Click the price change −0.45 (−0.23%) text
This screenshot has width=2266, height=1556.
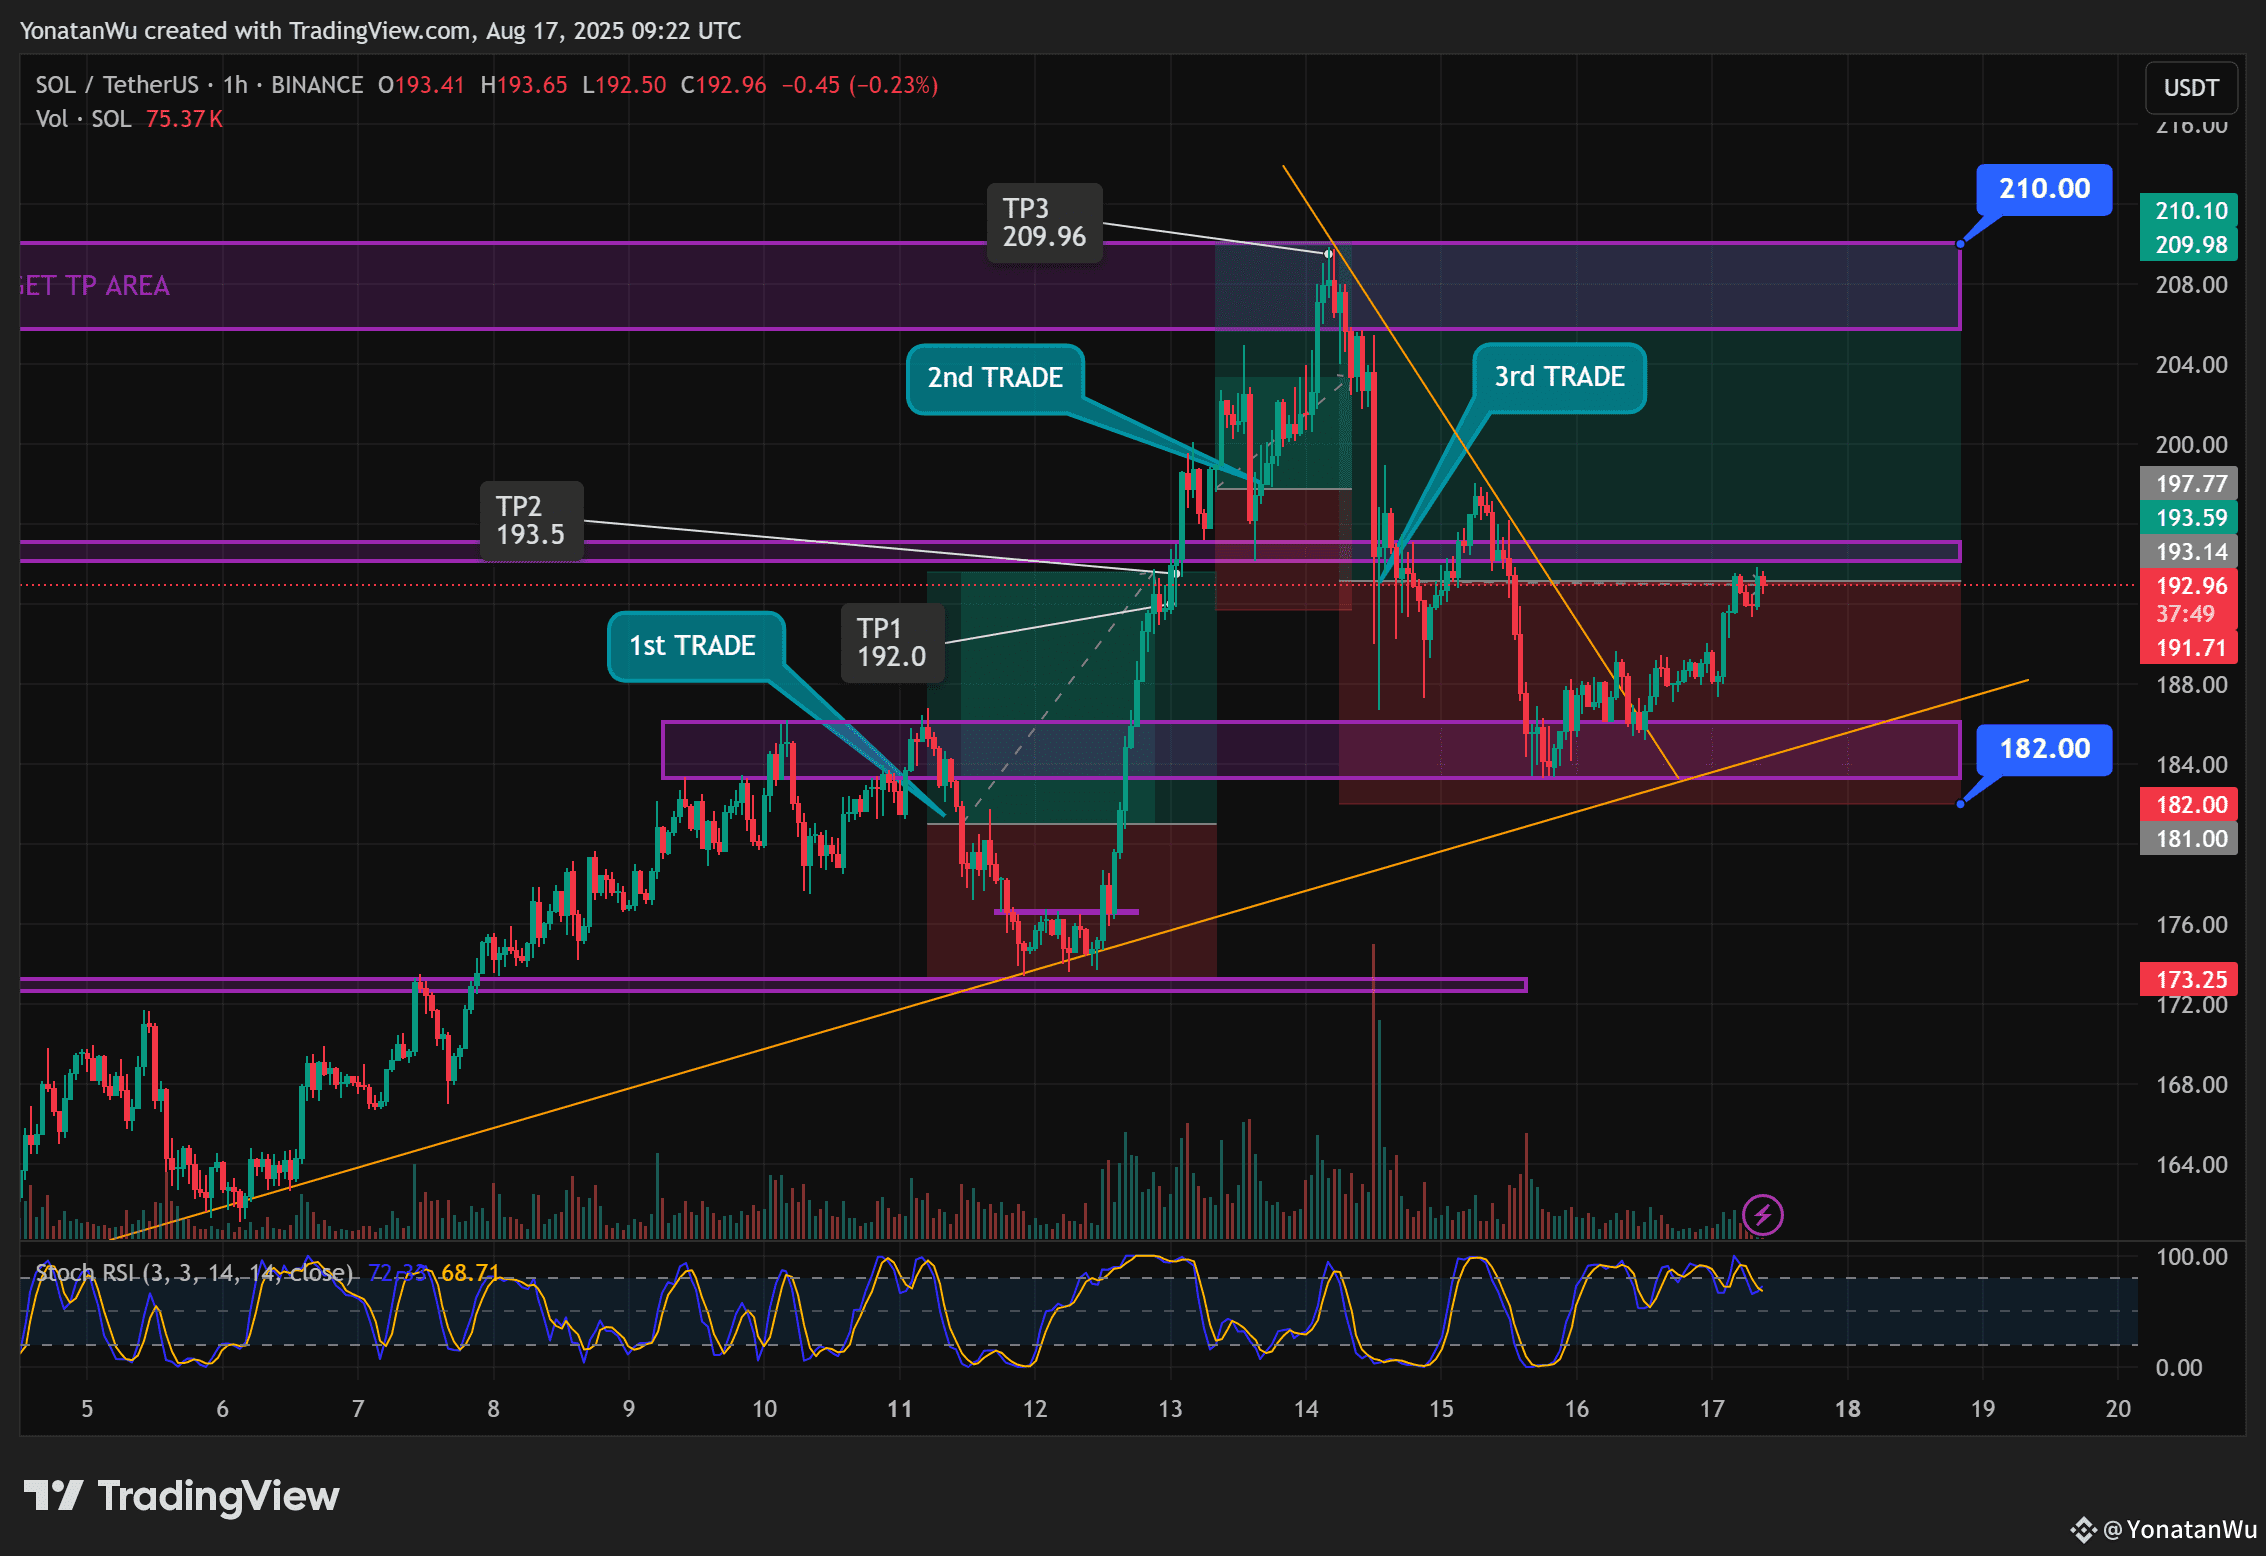tap(860, 85)
